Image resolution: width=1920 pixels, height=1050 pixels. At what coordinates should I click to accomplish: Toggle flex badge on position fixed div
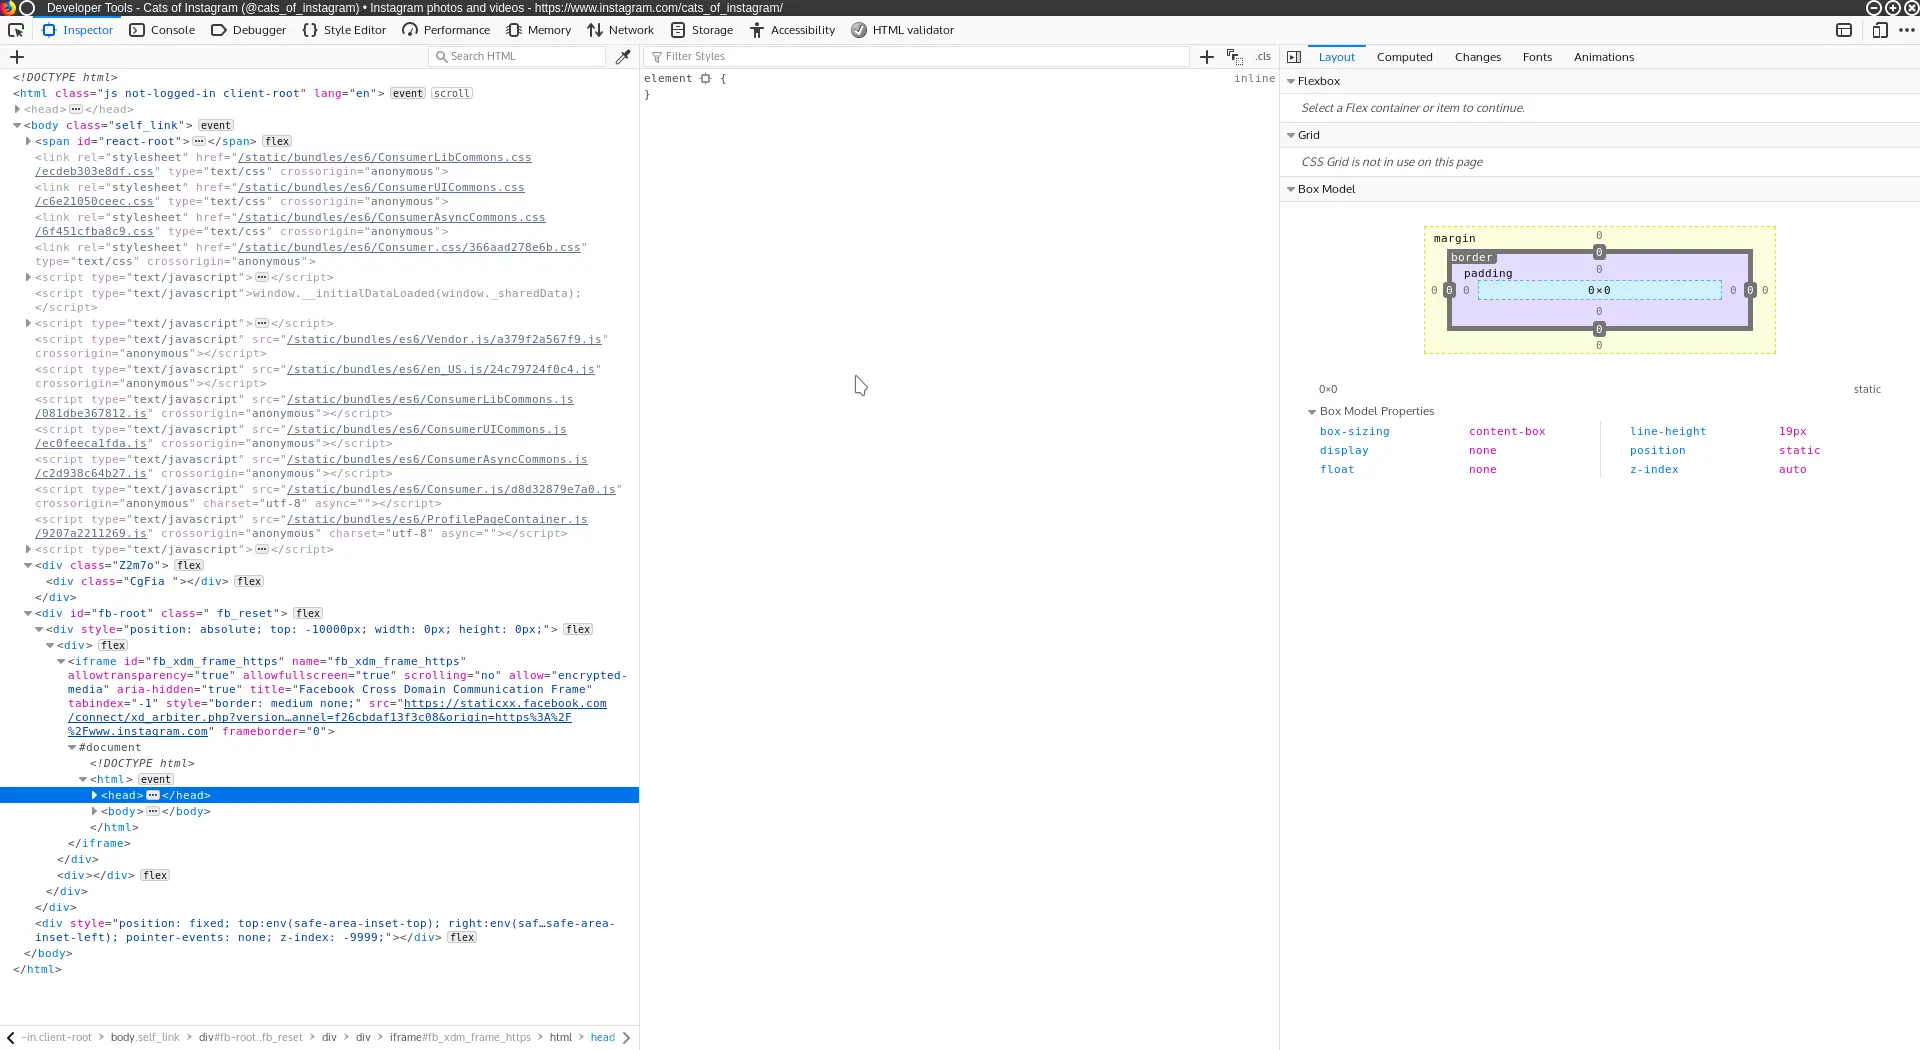pos(462,937)
